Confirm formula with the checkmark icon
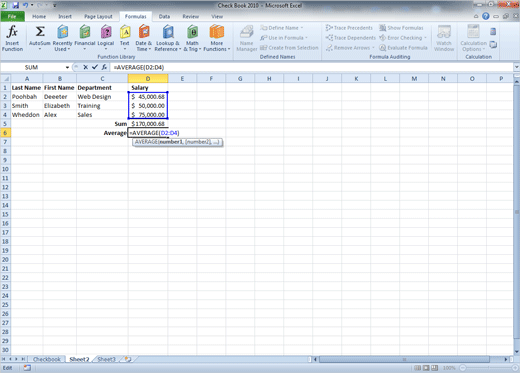520x373 pixels. click(95, 67)
